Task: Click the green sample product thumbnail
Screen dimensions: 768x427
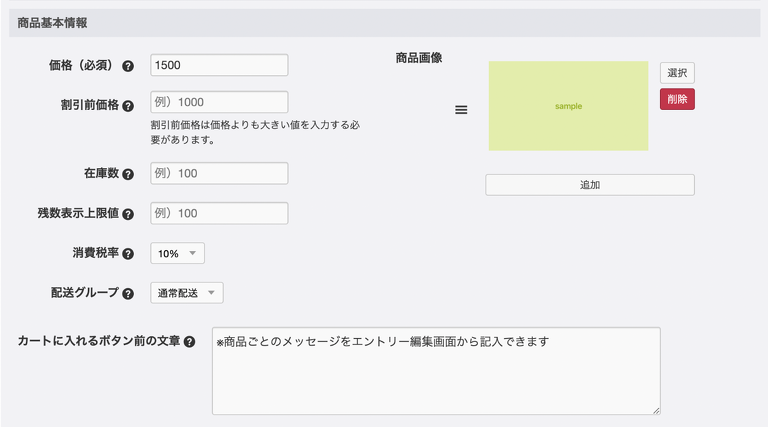Action: coord(568,106)
